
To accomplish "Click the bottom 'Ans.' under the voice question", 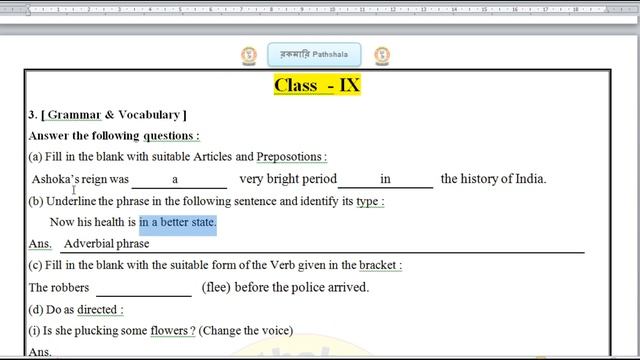I will click(40, 351).
